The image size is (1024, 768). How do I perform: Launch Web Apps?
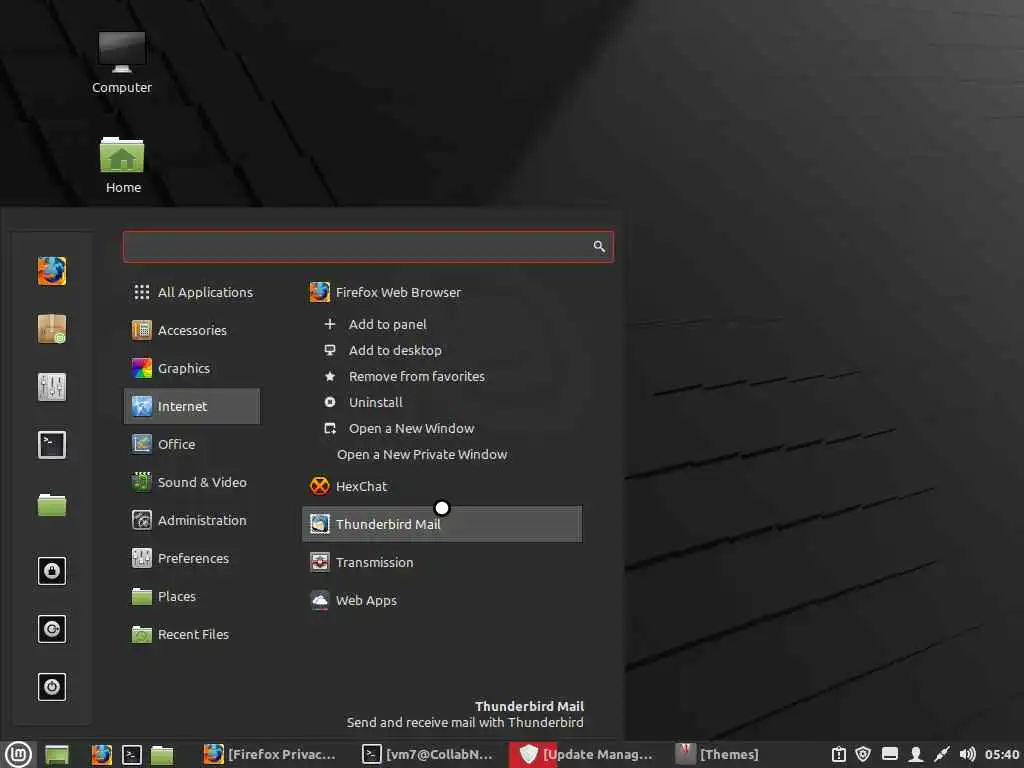(442, 600)
